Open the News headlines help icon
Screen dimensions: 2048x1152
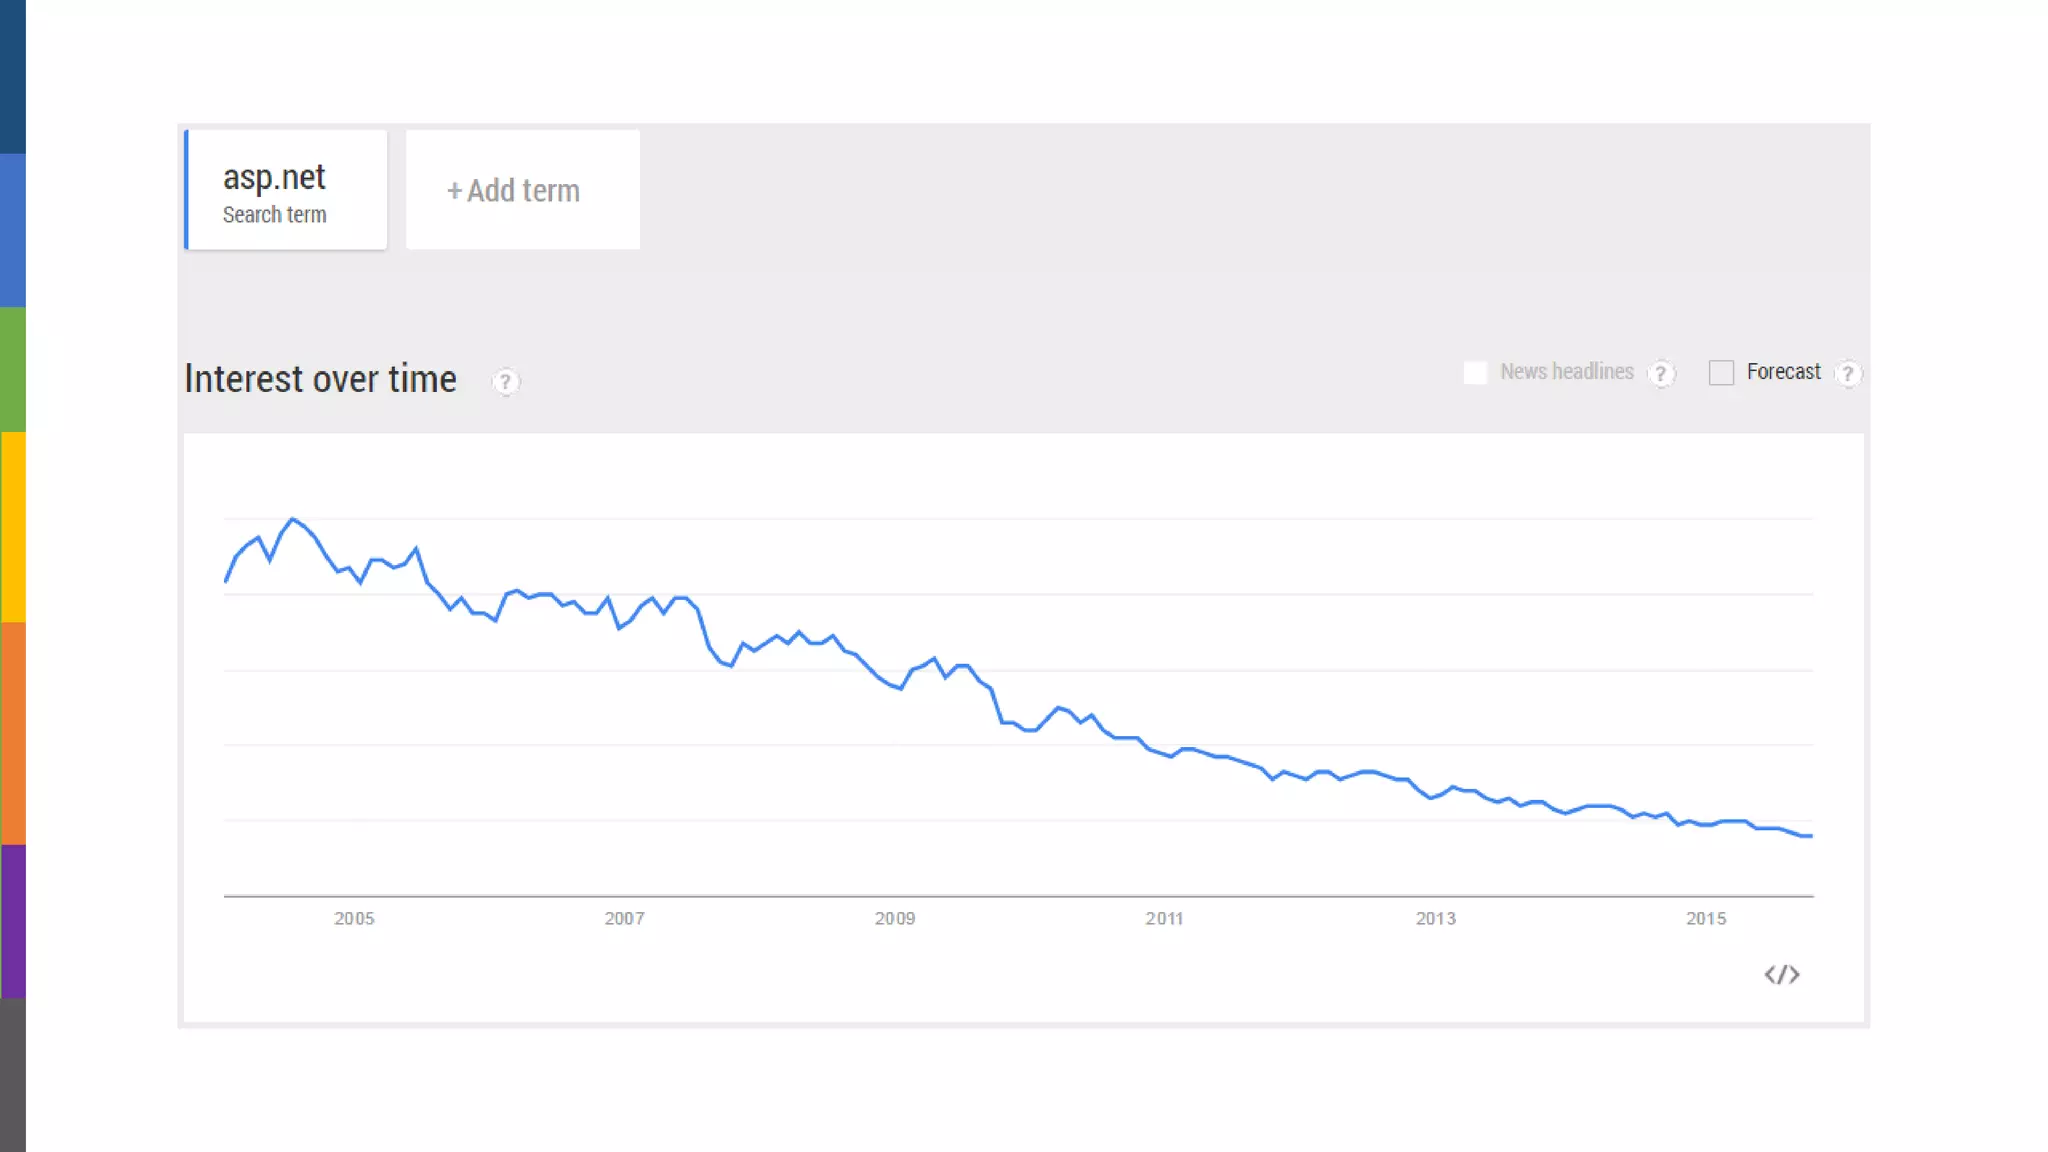tap(1661, 374)
